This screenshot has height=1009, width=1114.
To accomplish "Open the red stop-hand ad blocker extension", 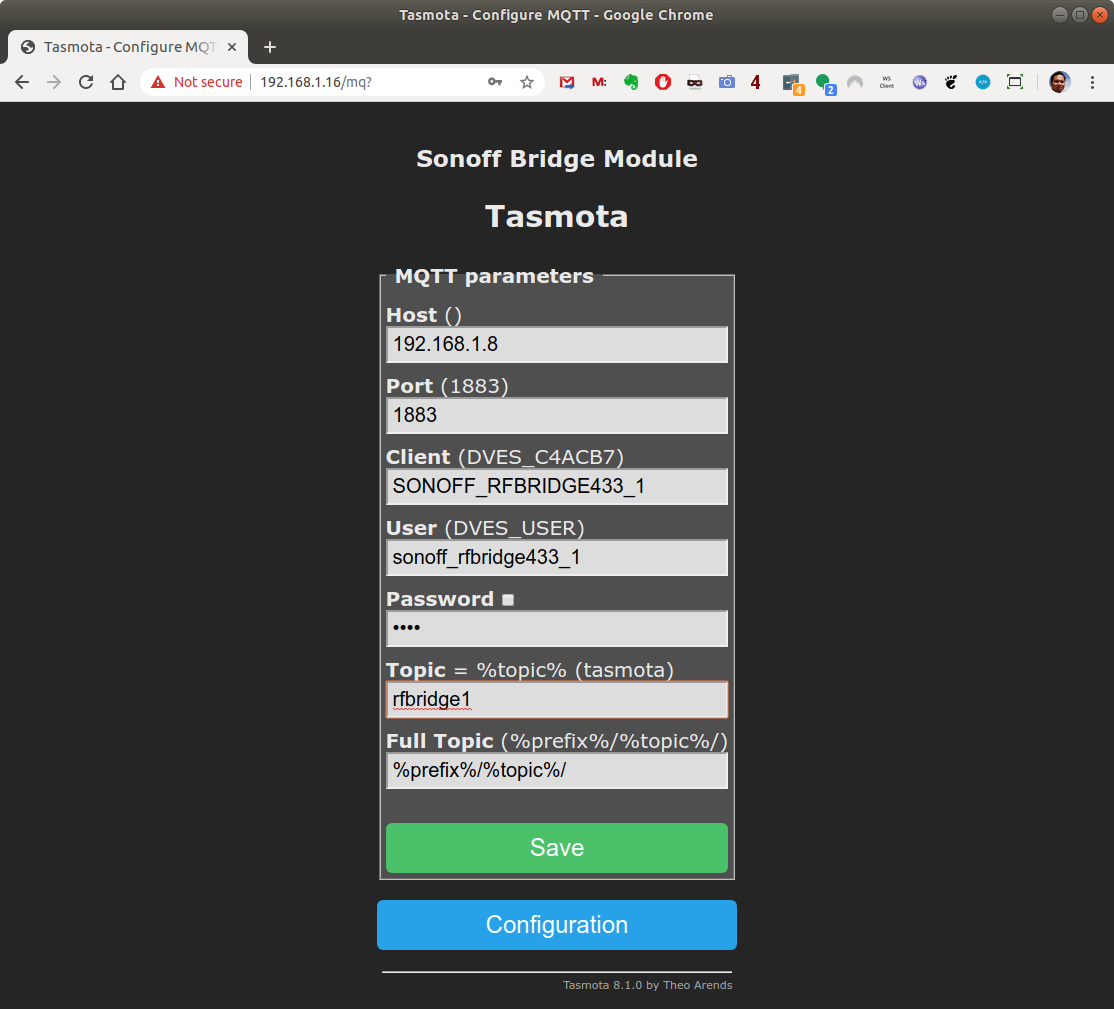I will [x=663, y=82].
